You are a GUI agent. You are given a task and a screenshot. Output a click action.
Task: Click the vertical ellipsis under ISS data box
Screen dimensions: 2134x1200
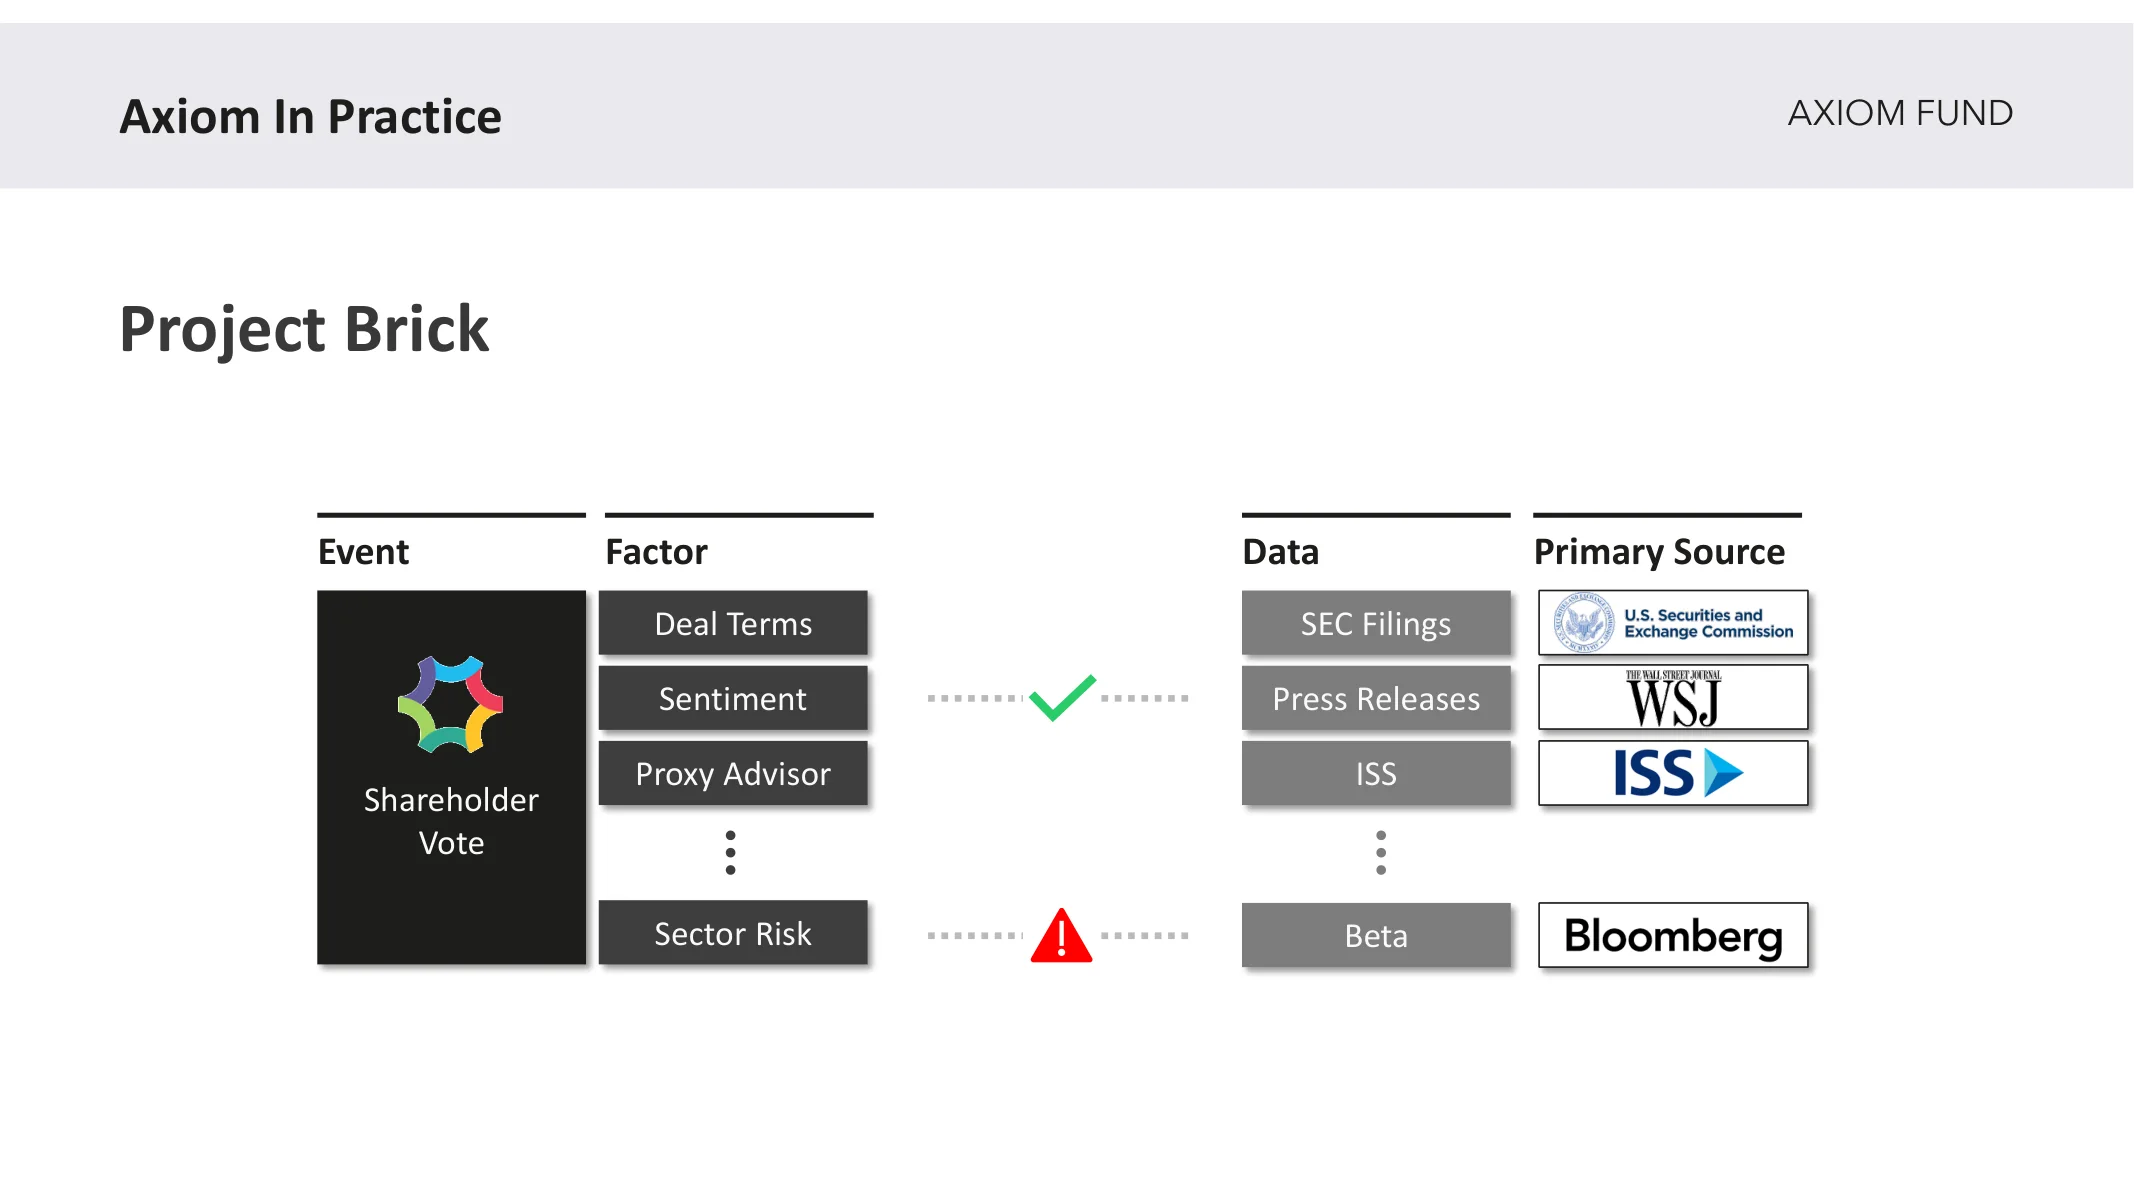[x=1381, y=853]
